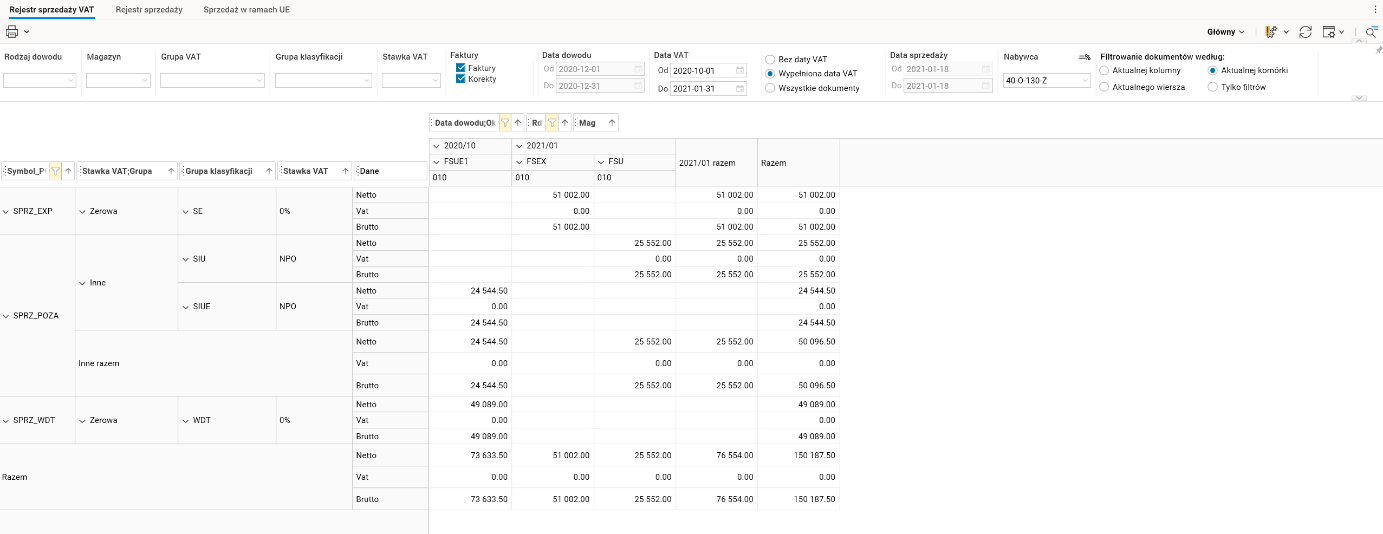
Task: Select Bez daty VAT radio
Action: point(770,59)
